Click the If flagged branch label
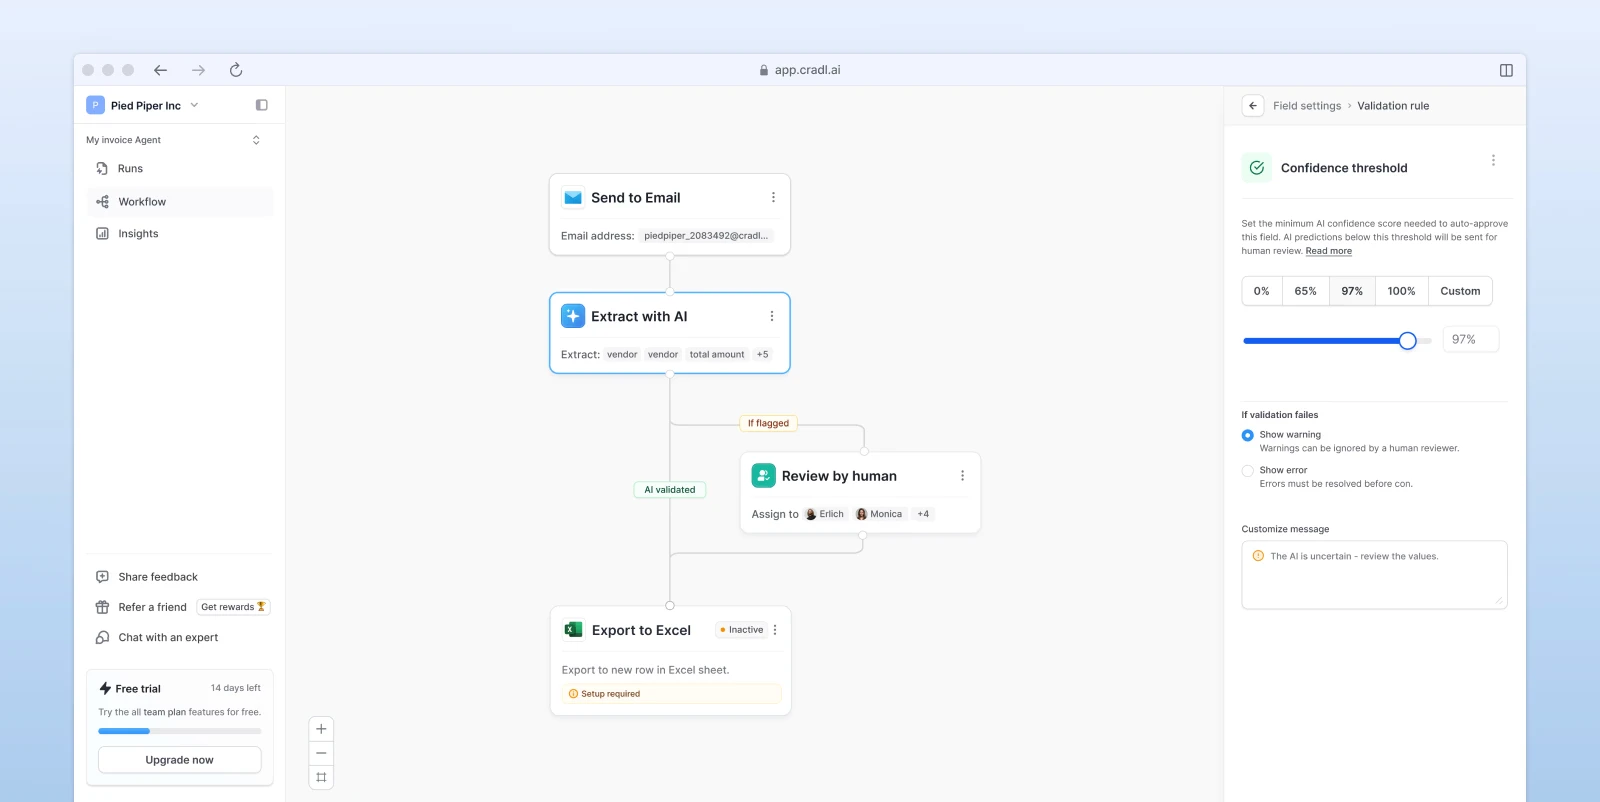Viewport: 1600px width, 802px height. pos(768,423)
